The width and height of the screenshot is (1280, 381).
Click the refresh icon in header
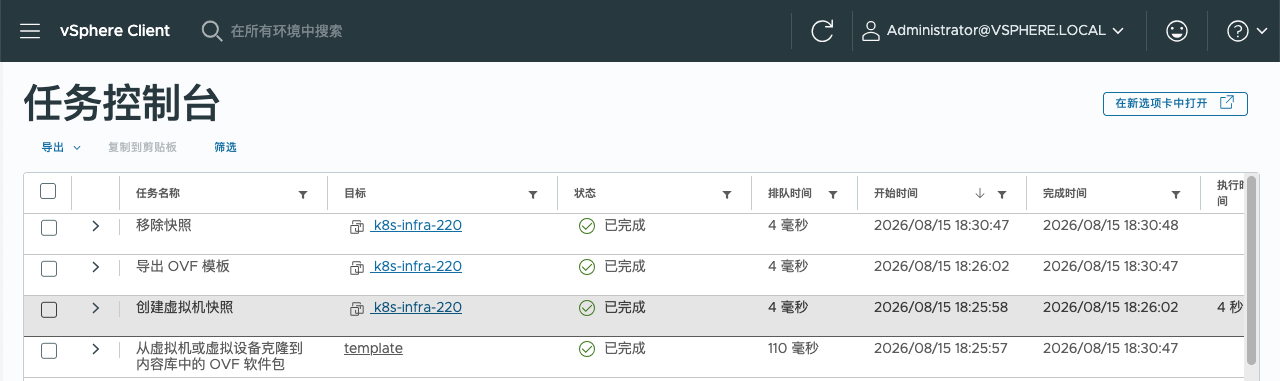pos(822,31)
